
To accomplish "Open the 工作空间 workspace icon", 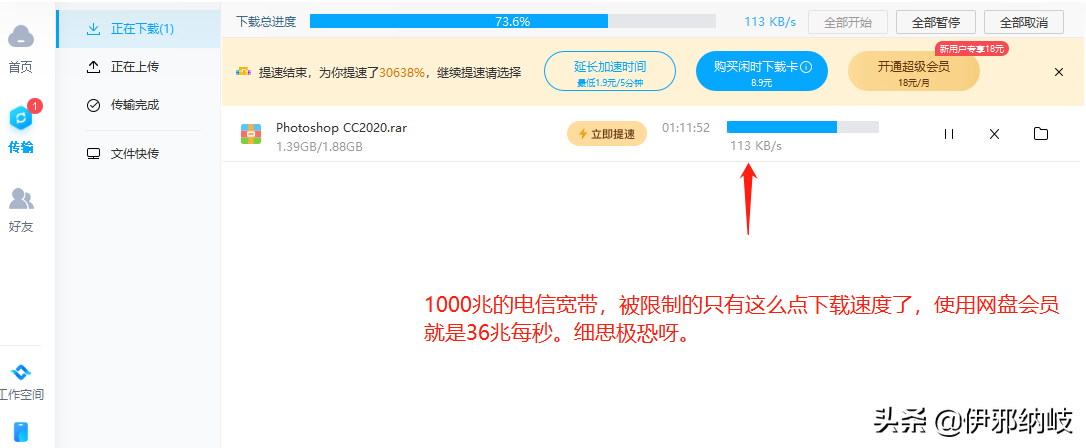I will point(21,373).
